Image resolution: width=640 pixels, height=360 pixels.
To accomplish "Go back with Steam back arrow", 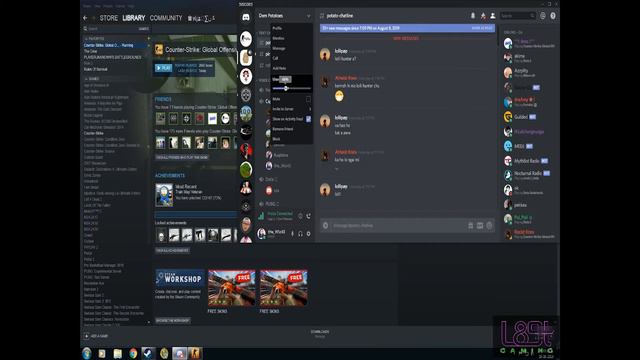I will pyautogui.click(x=85, y=18).
